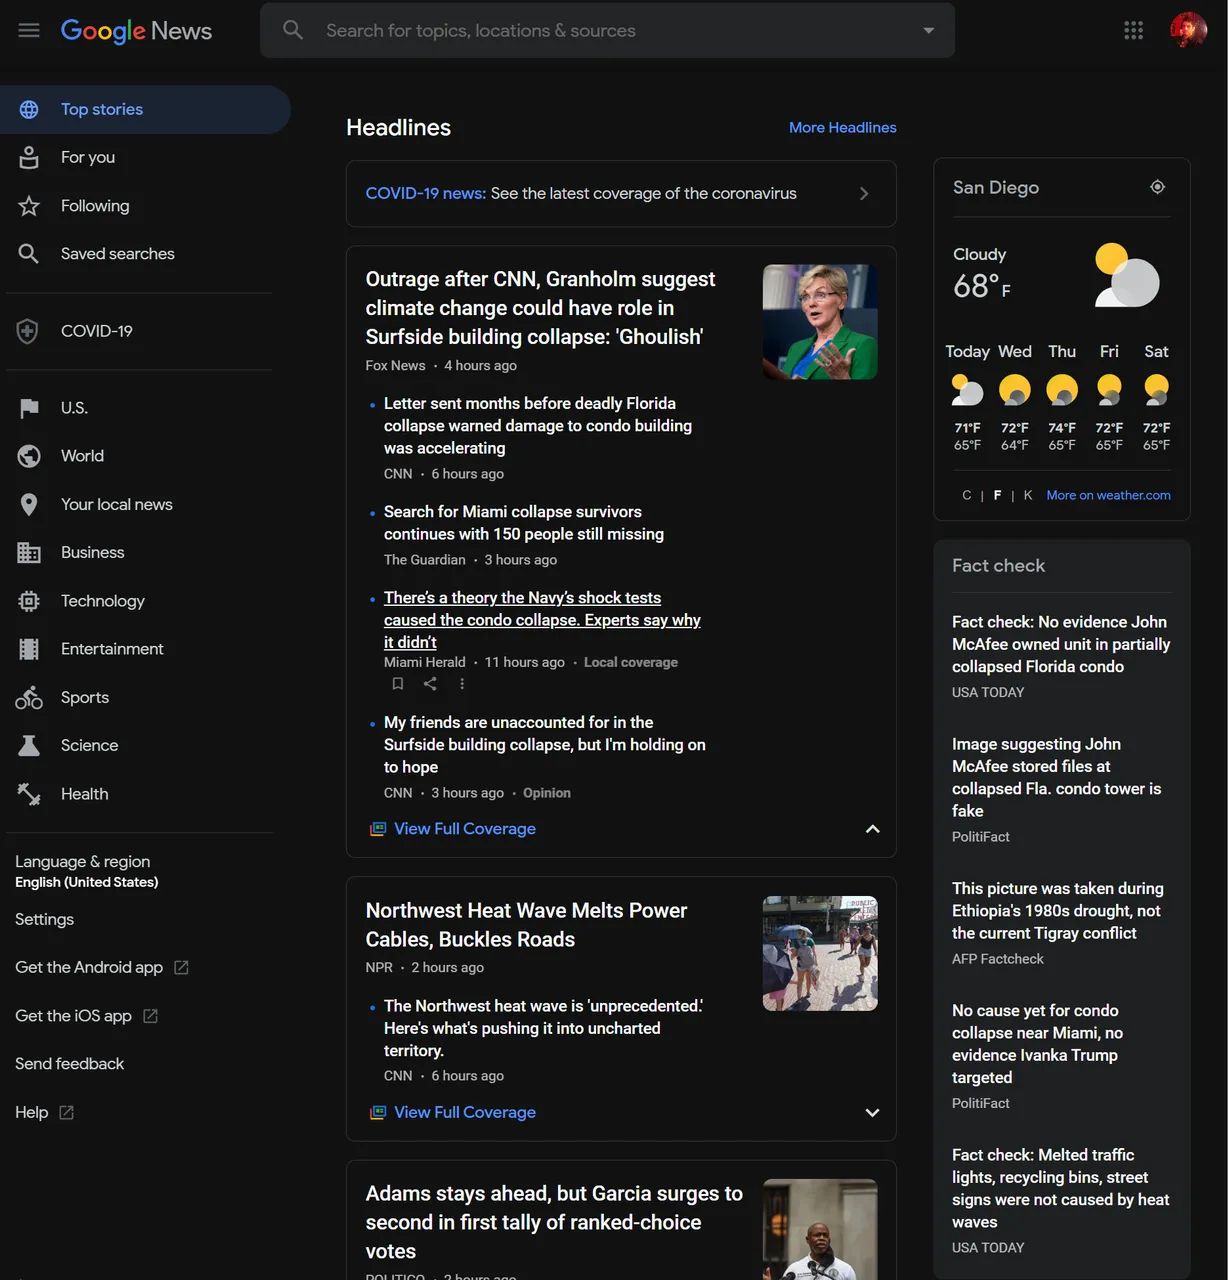This screenshot has width=1229, height=1280.
Task: Click external link icon beside Help
Action: pyautogui.click(x=66, y=1112)
